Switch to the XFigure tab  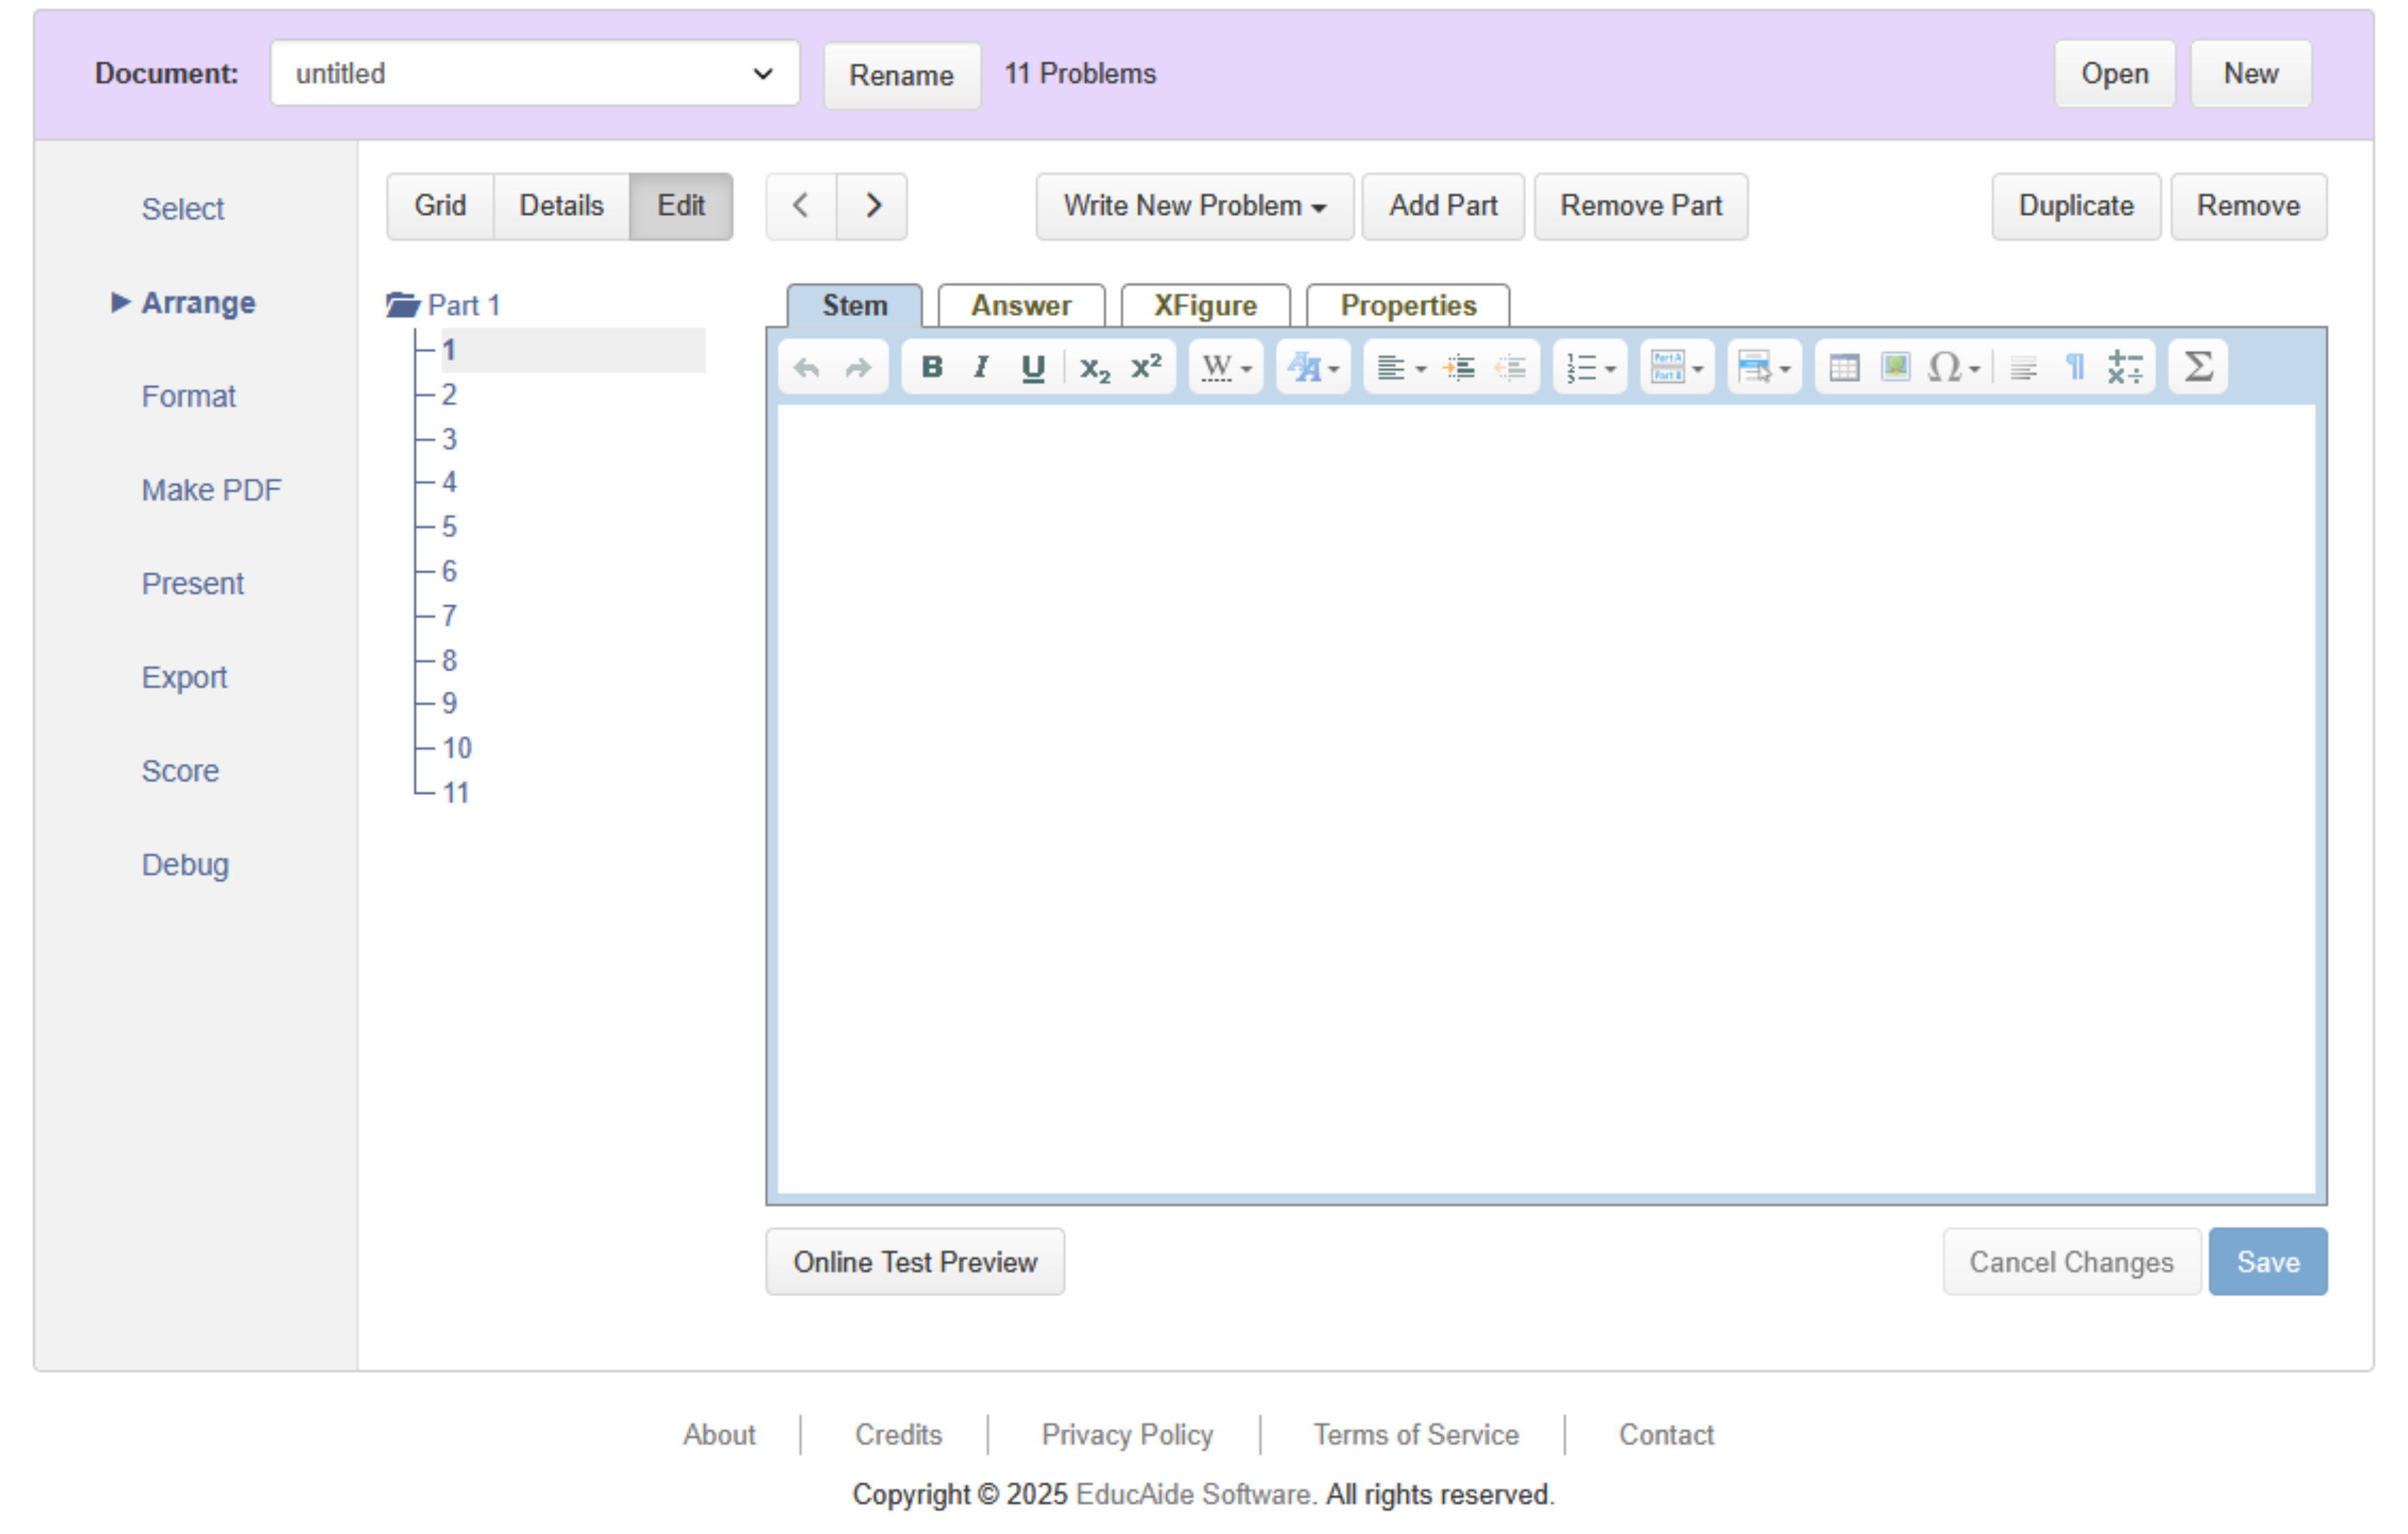[x=1205, y=306]
